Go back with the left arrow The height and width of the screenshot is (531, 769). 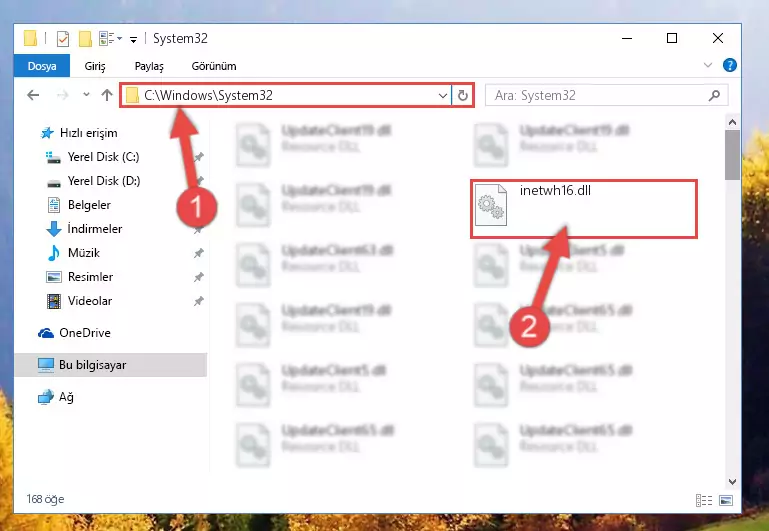pyautogui.click(x=33, y=95)
